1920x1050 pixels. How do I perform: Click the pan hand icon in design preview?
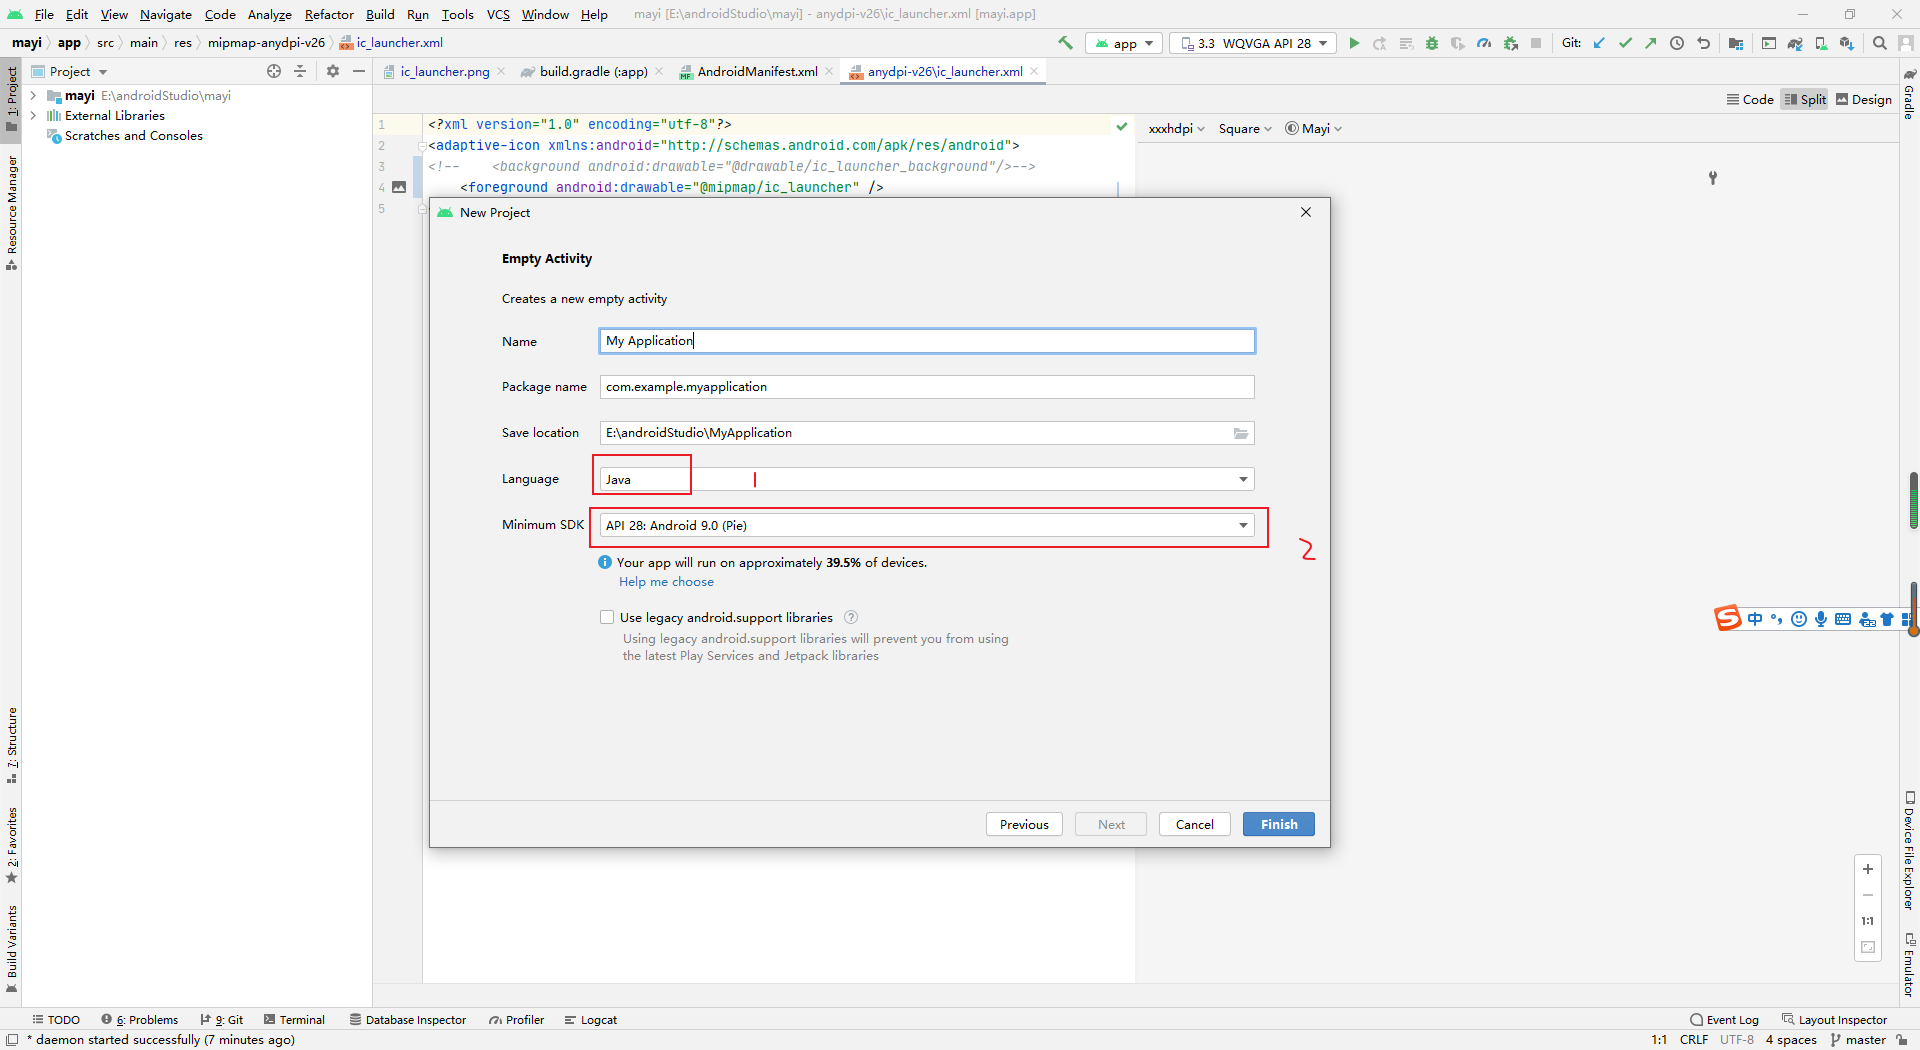point(1713,178)
